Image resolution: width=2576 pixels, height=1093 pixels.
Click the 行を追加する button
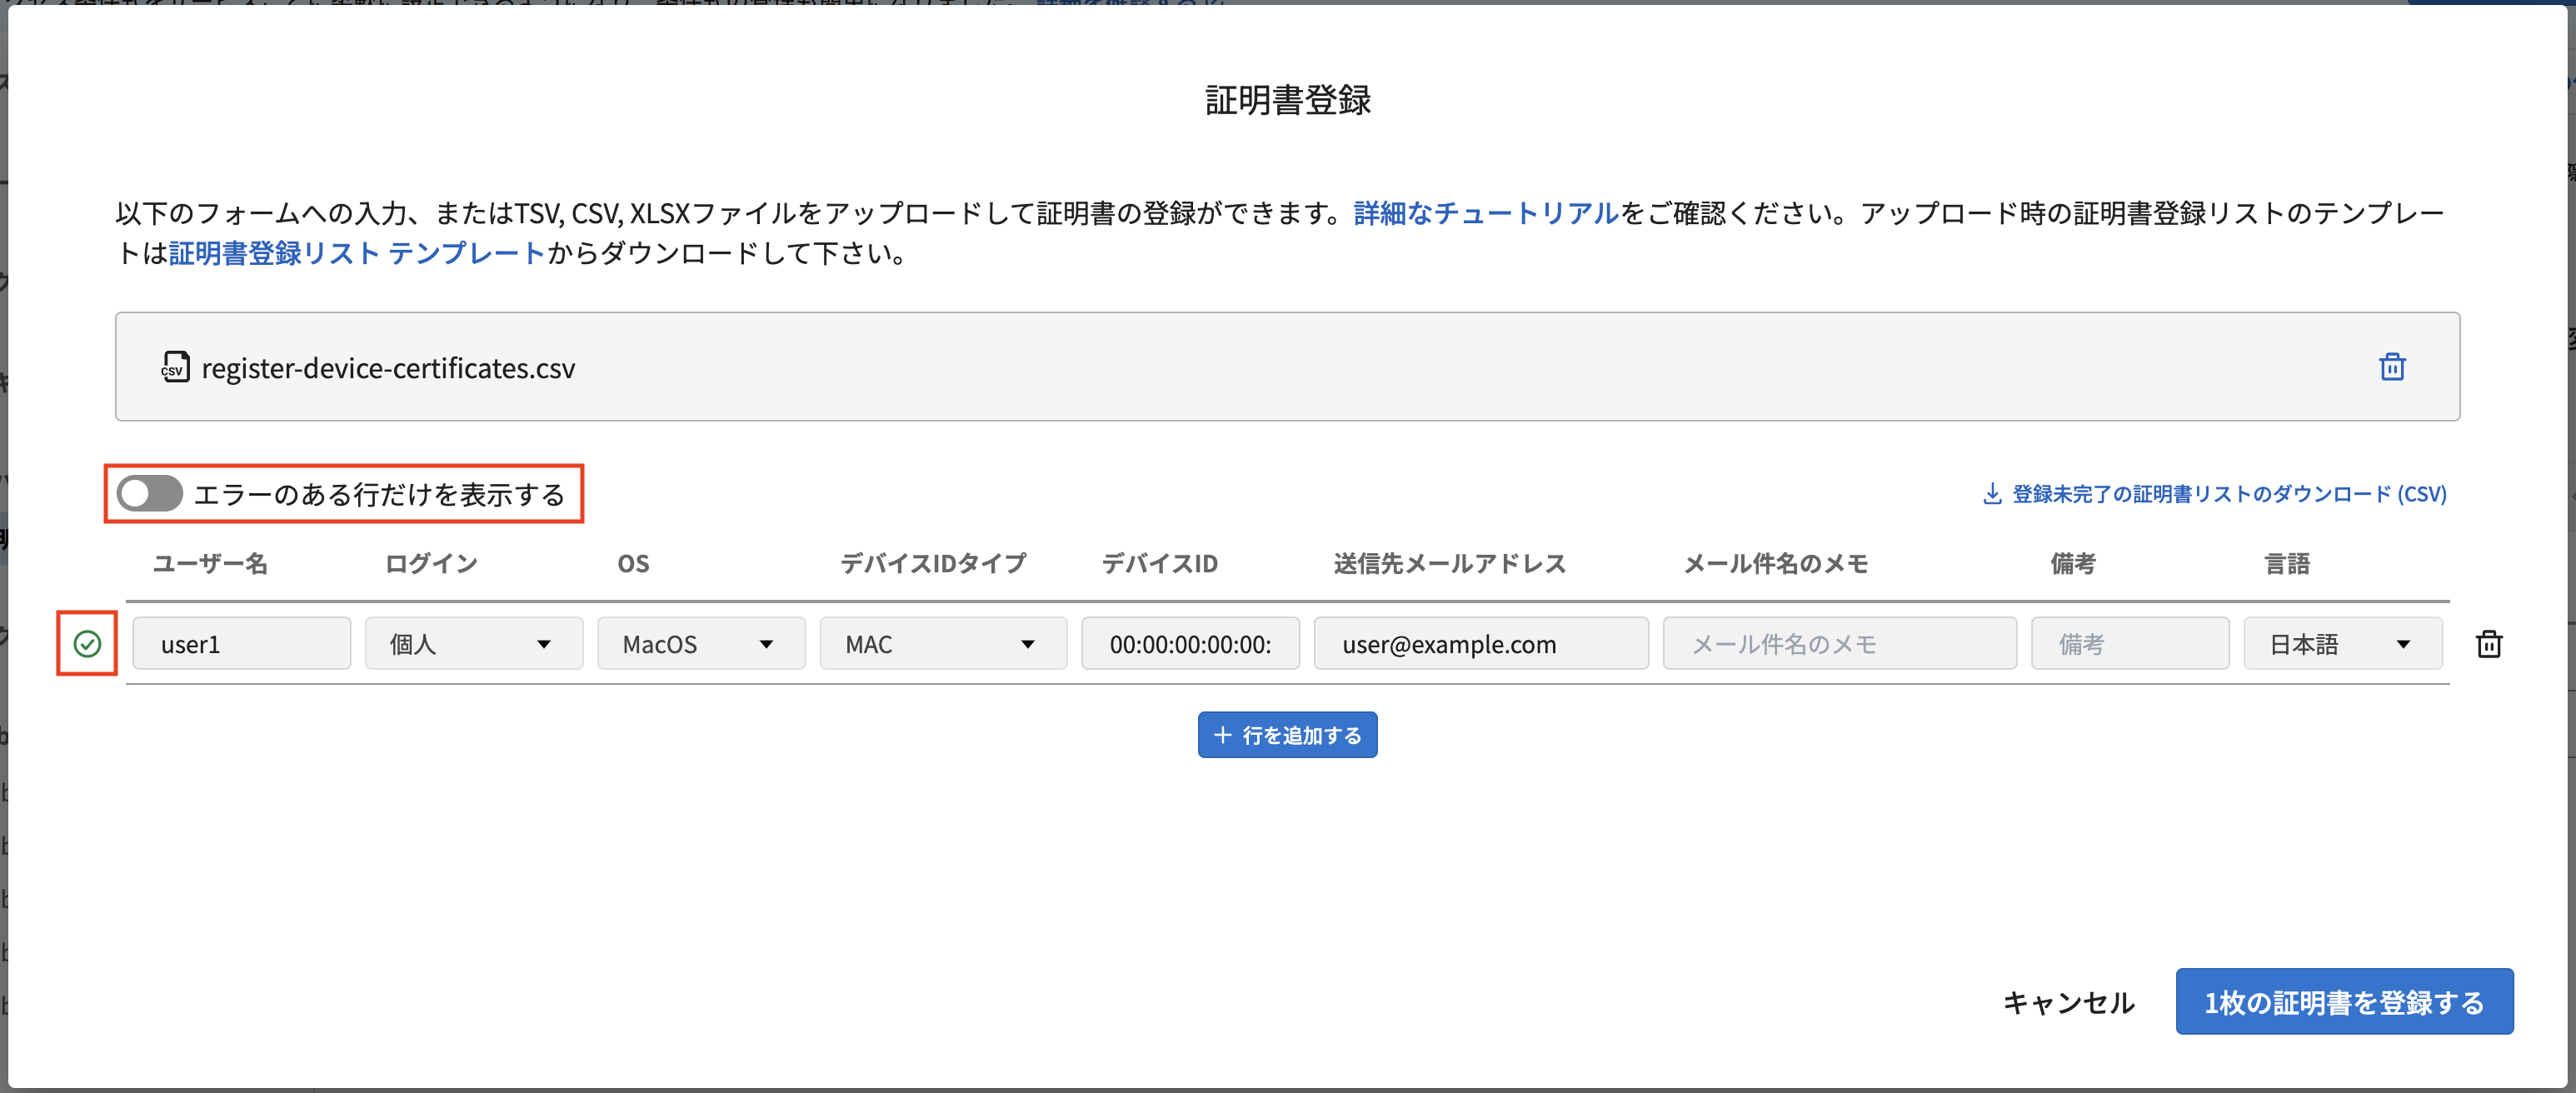[x=1287, y=735]
